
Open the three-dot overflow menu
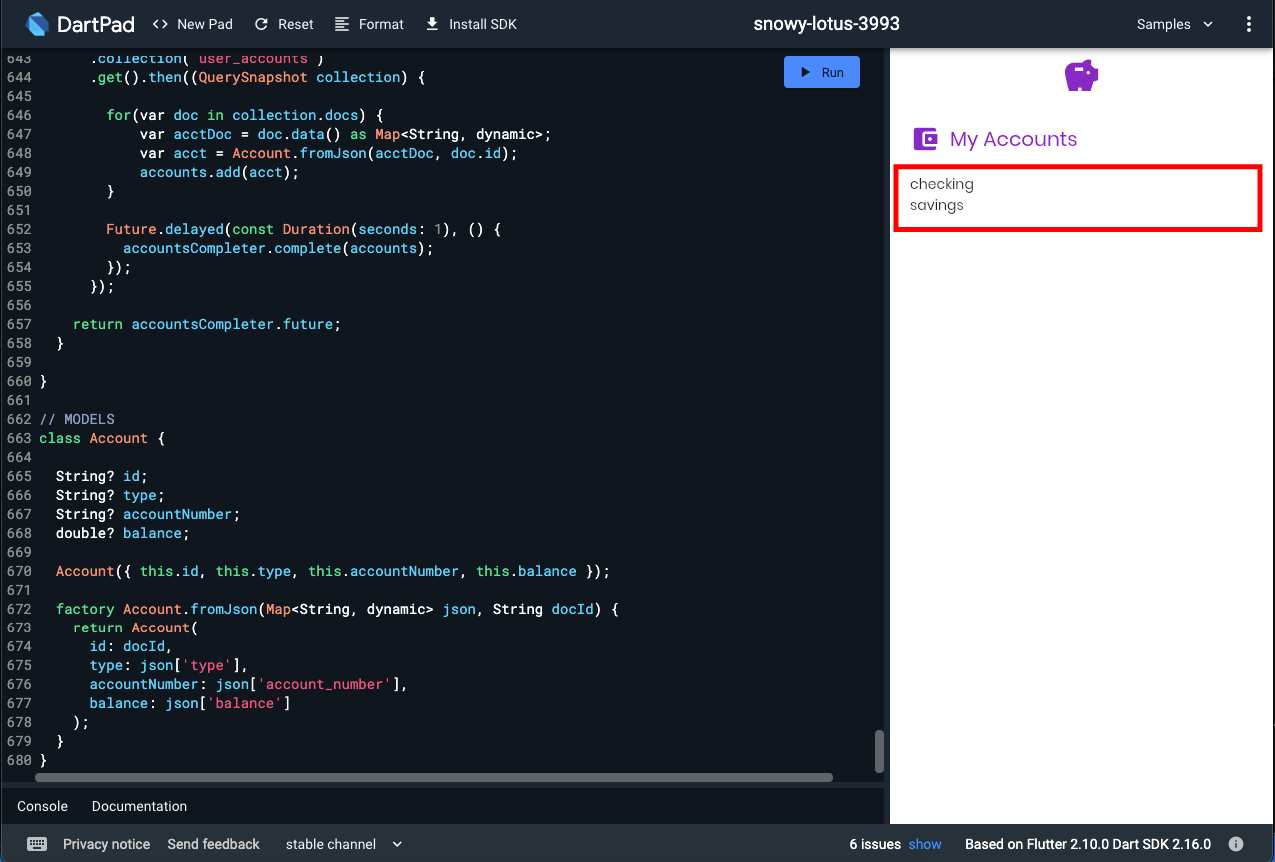tap(1248, 24)
